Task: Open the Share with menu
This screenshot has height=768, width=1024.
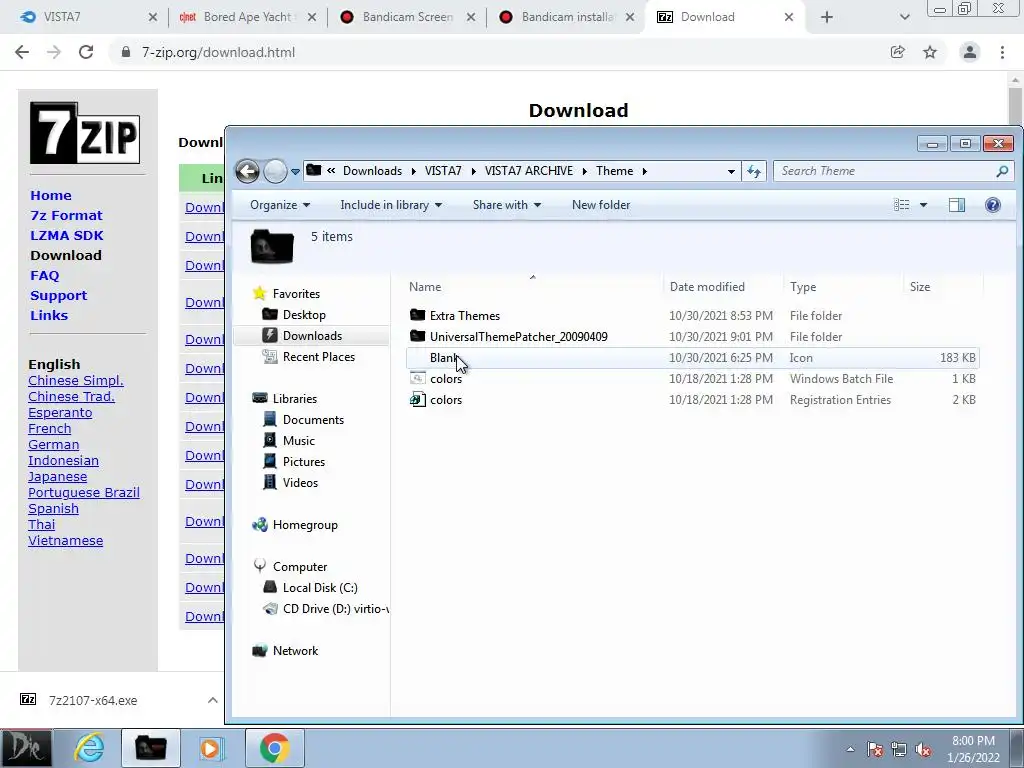Action: click(507, 205)
